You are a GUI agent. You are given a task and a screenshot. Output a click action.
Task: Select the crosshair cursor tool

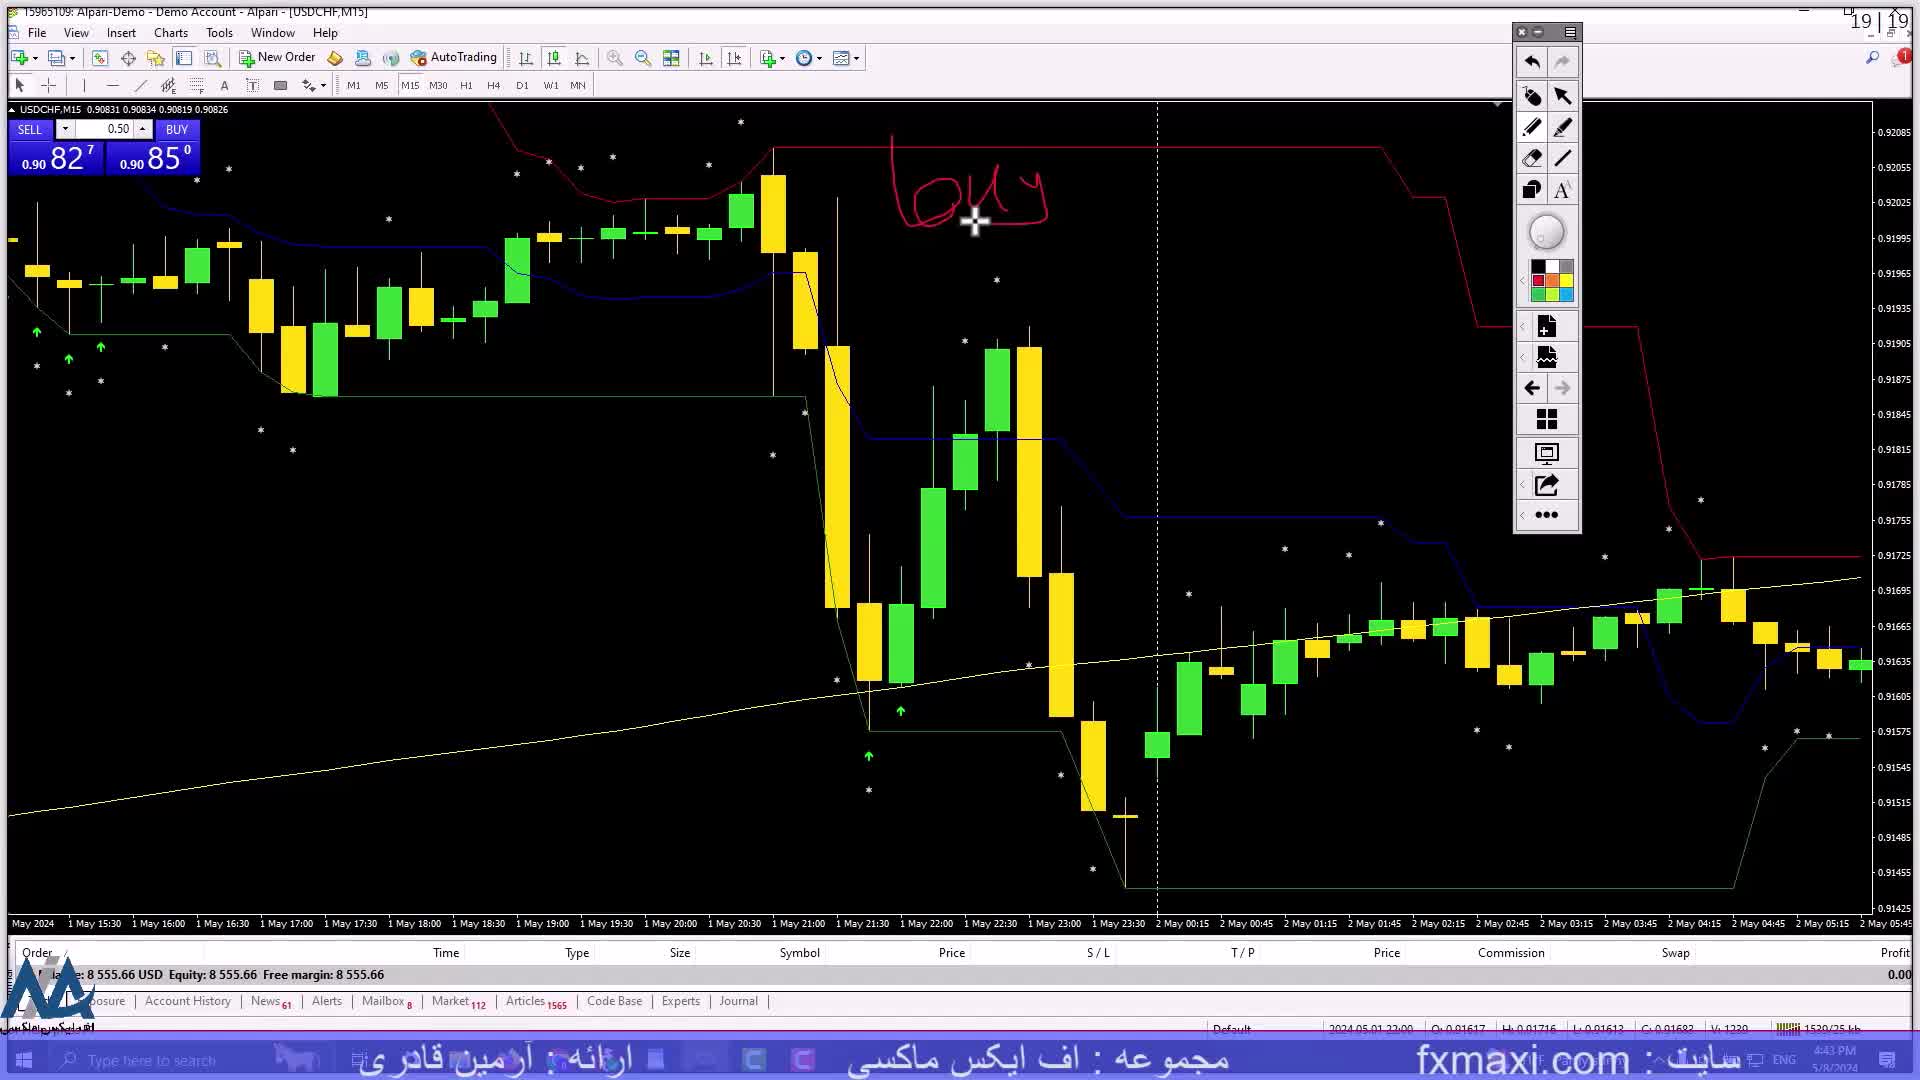tap(48, 85)
